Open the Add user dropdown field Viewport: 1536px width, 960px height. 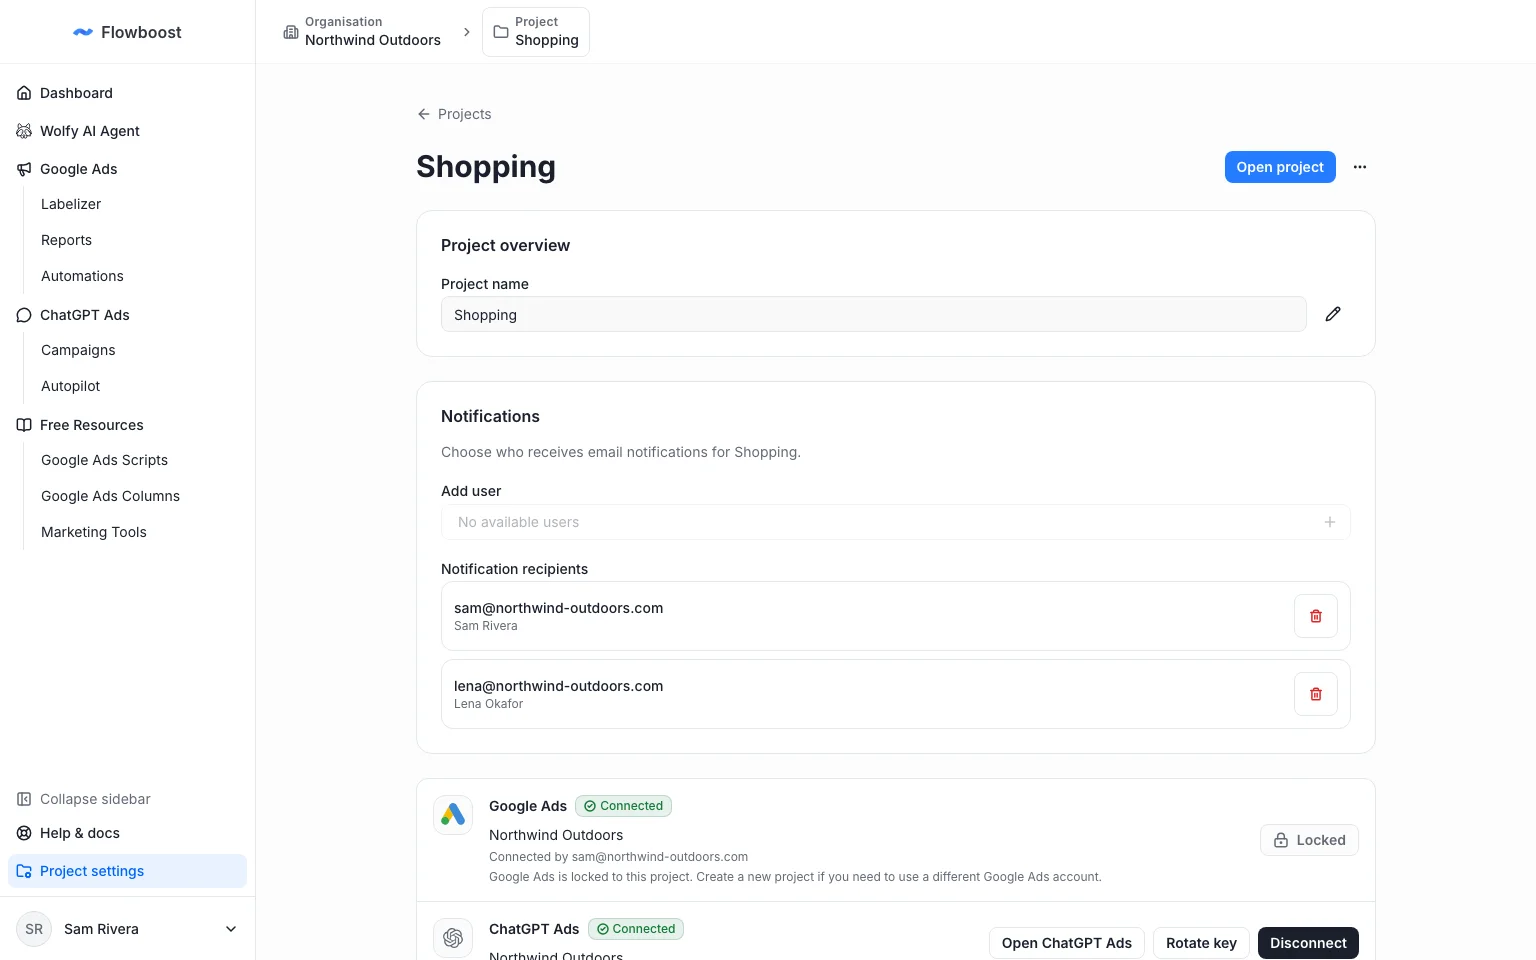(896, 522)
